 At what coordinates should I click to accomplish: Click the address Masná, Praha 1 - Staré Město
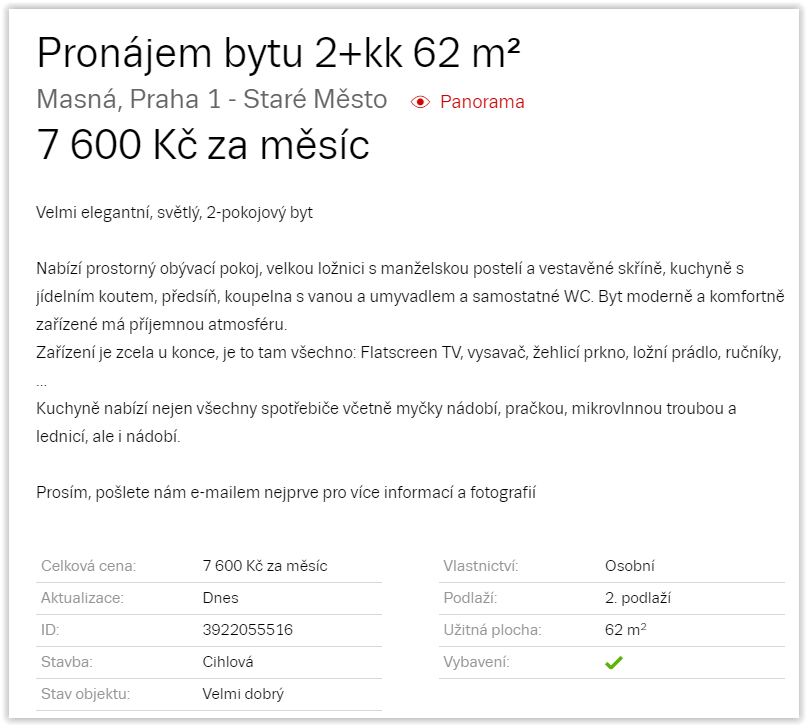point(211,100)
